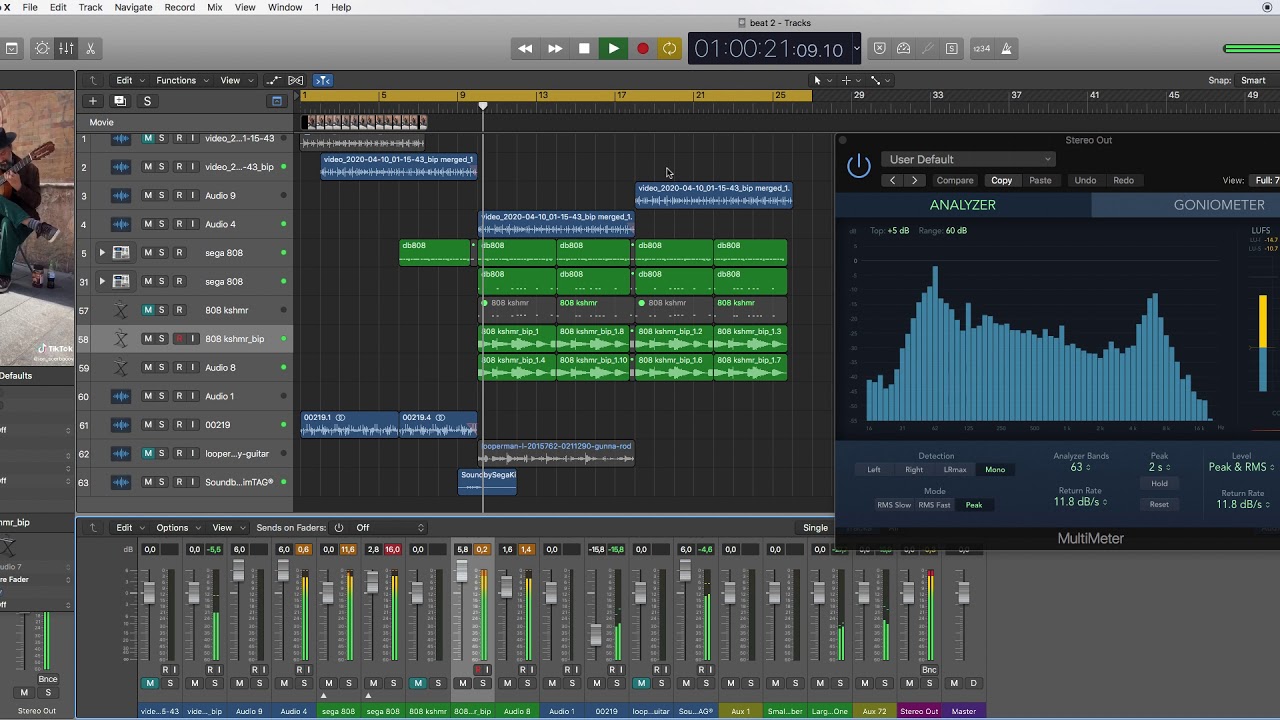The image size is (1280, 720).
Task: Go to previous MultiMeter preset arrow
Action: tap(892, 181)
